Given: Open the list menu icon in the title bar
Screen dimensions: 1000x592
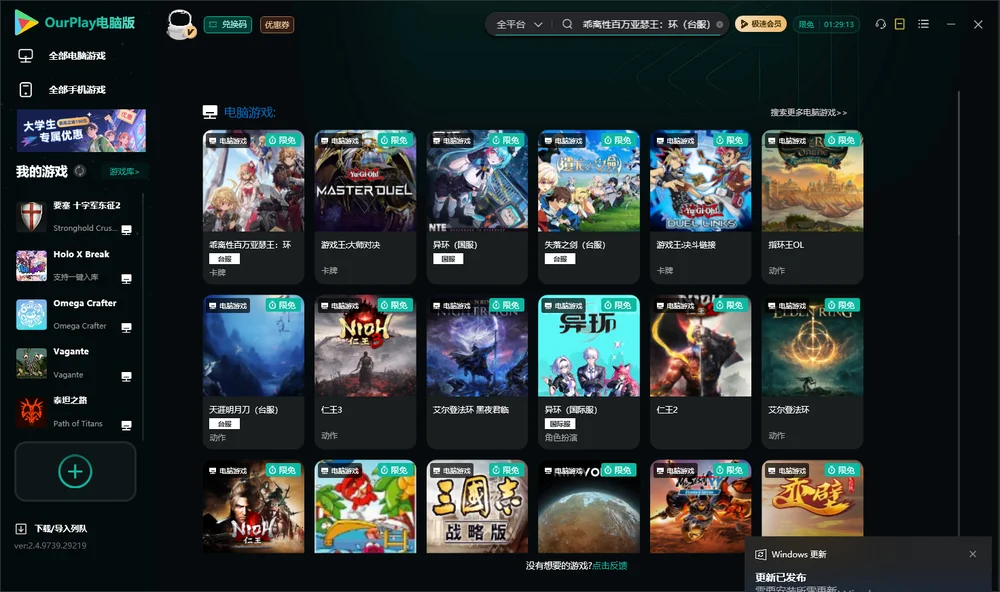Looking at the screenshot, I should tap(923, 24).
